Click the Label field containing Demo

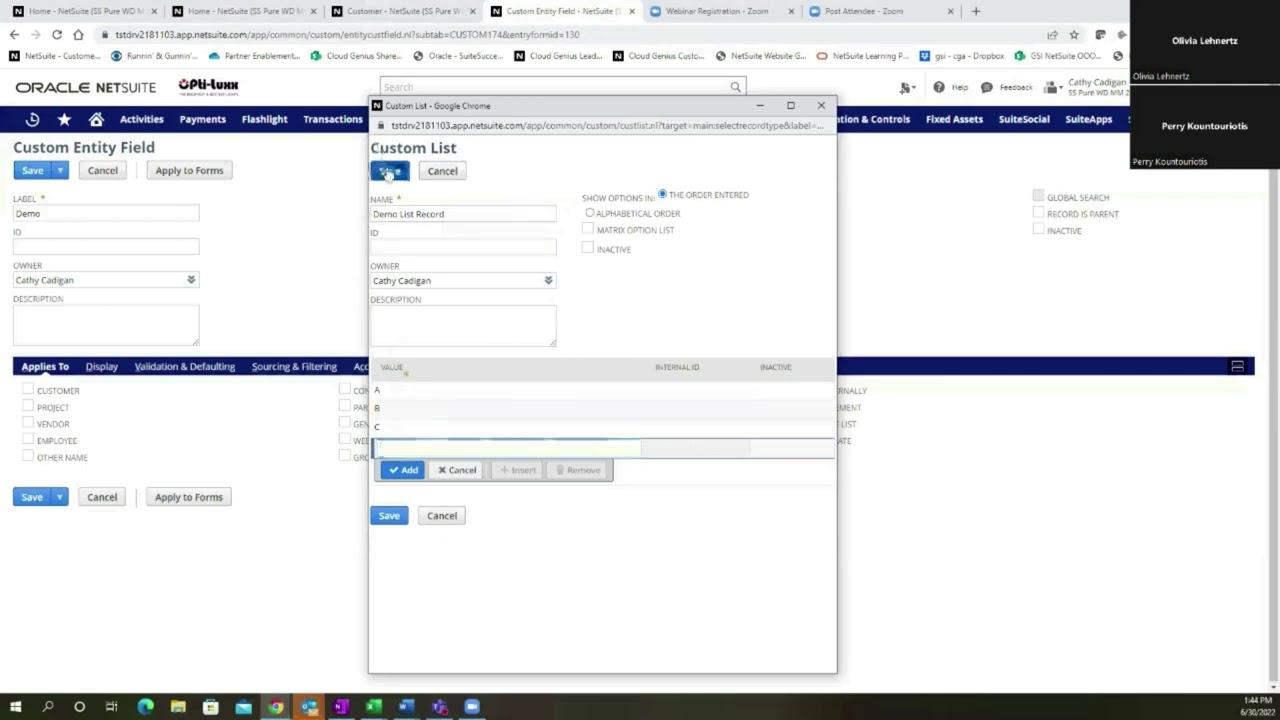pos(106,213)
